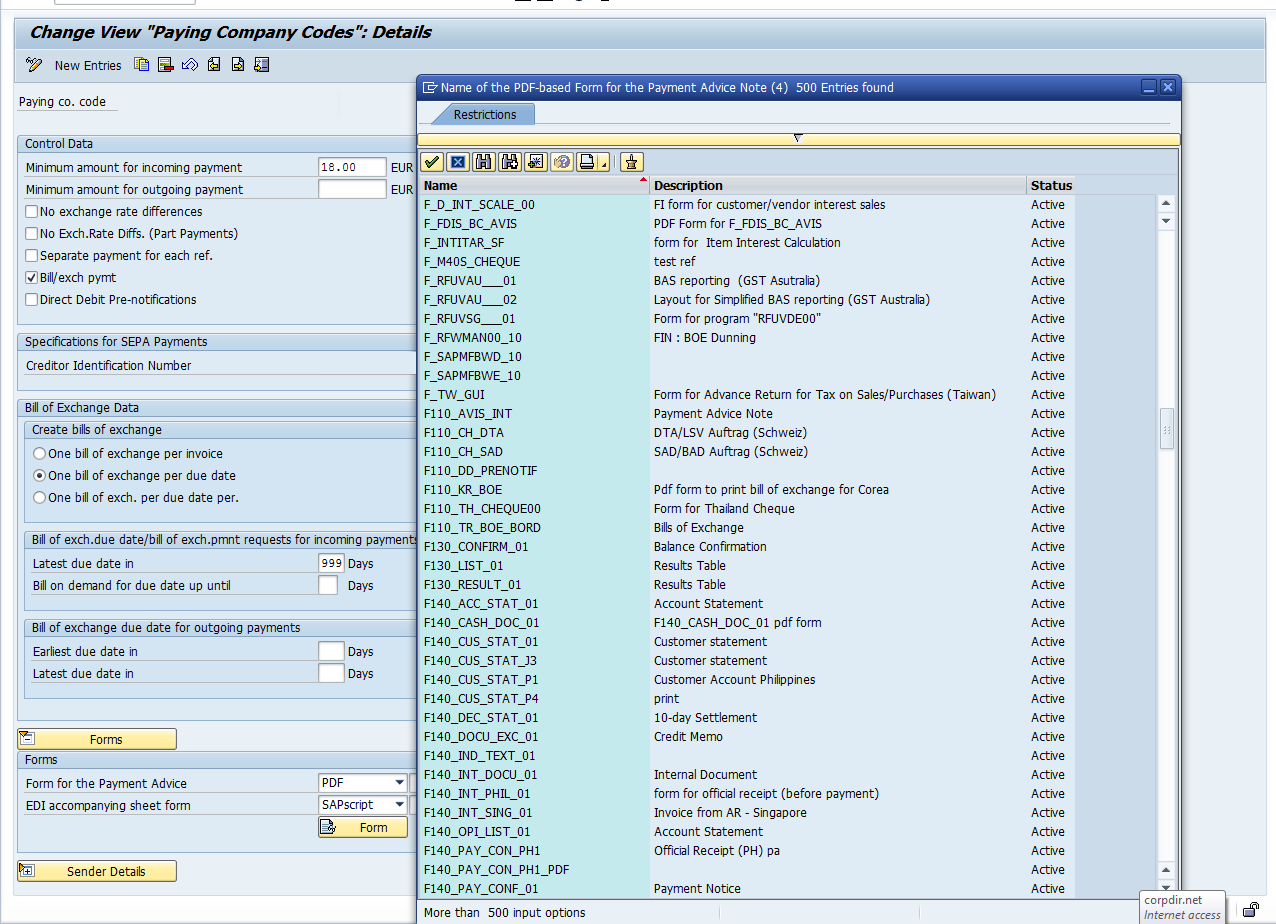Click the Latest due date in 999 field
This screenshot has width=1276, height=924.
tap(331, 564)
